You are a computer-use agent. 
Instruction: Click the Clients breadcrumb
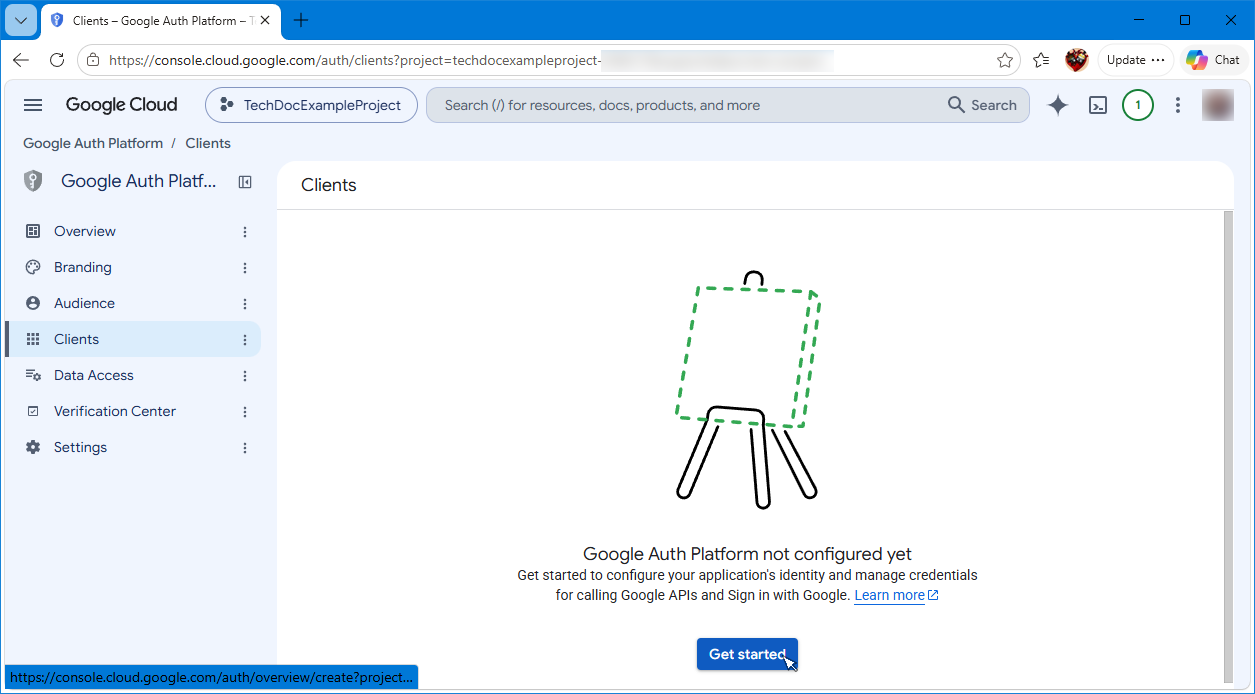coord(208,143)
